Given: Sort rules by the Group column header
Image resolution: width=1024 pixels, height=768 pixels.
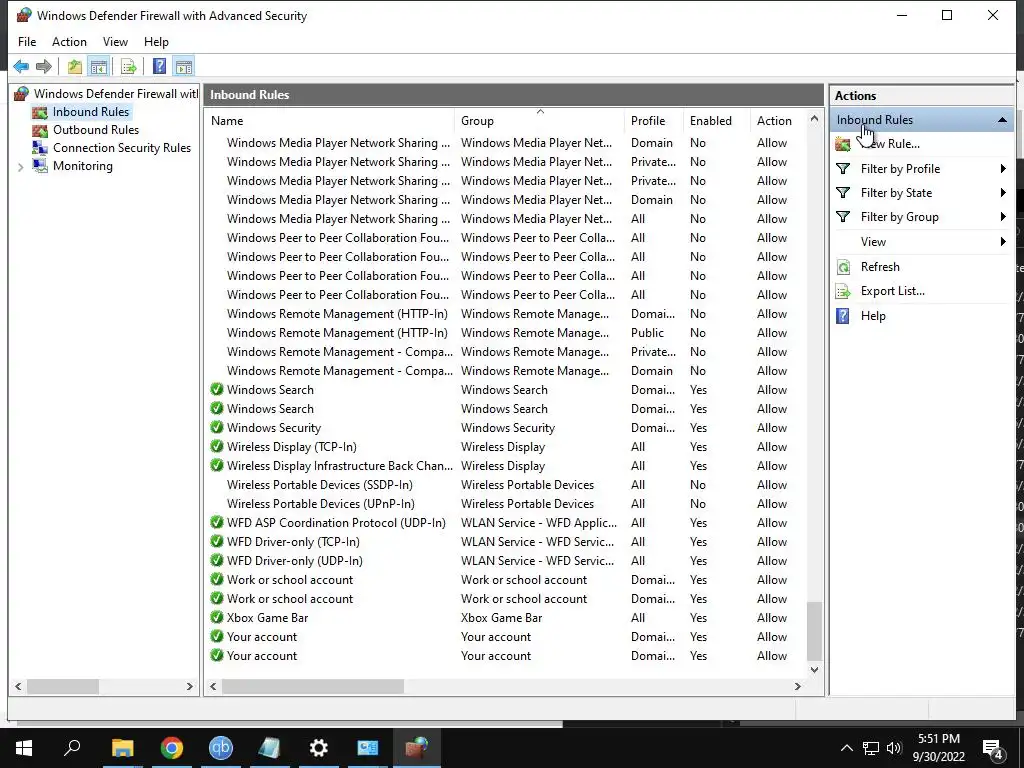Looking at the screenshot, I should tap(539, 121).
